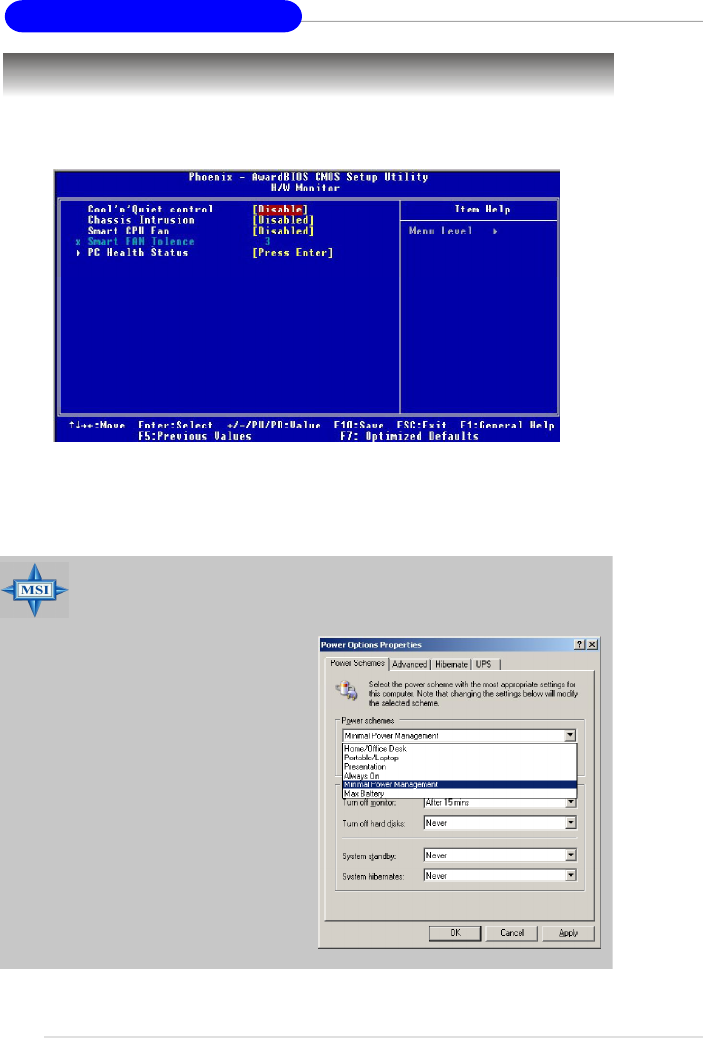The image size is (703, 1038).
Task: Open the Advanced tab
Action: (409, 664)
